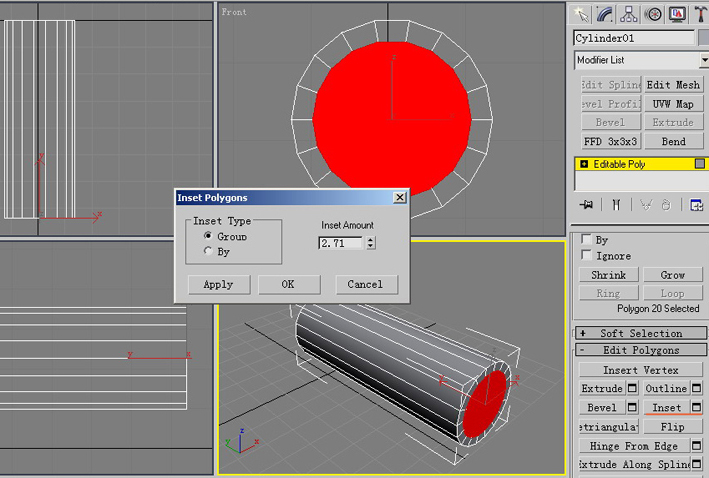The height and width of the screenshot is (478, 709).
Task: Expand the Editable Poly stack entry
Action: (x=584, y=164)
